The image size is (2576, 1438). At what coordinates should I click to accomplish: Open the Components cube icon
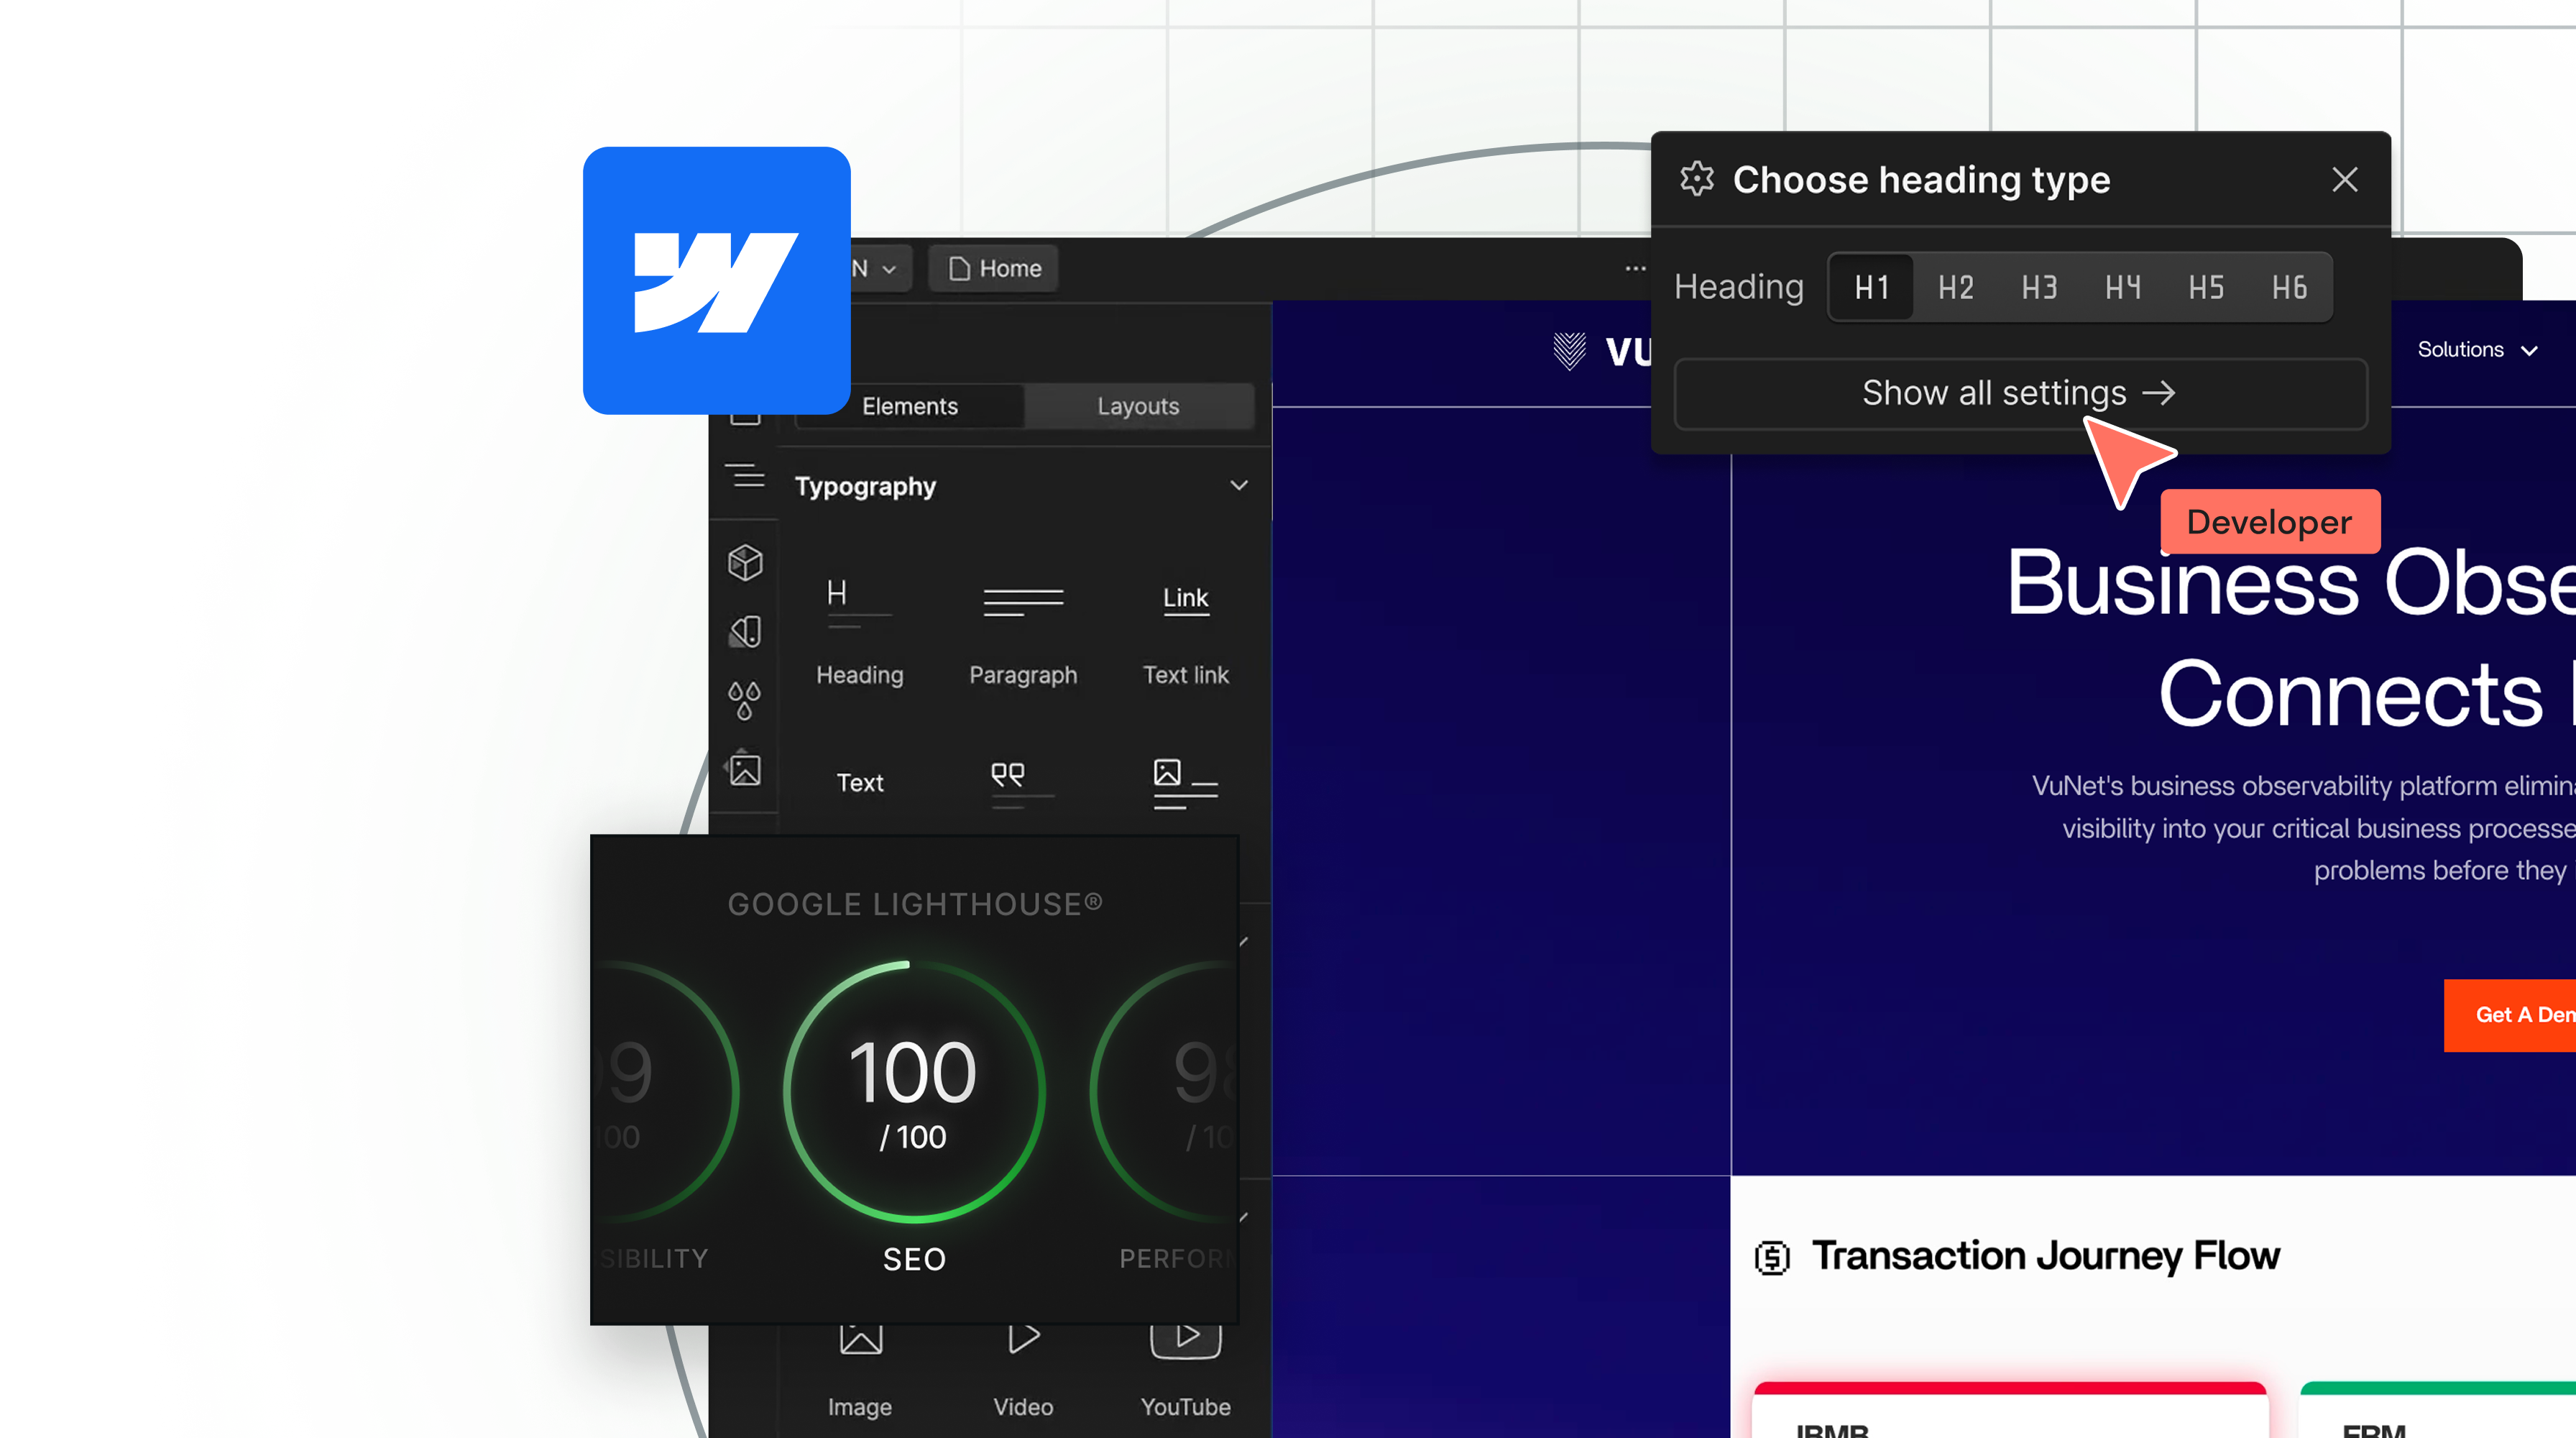pyautogui.click(x=745, y=562)
